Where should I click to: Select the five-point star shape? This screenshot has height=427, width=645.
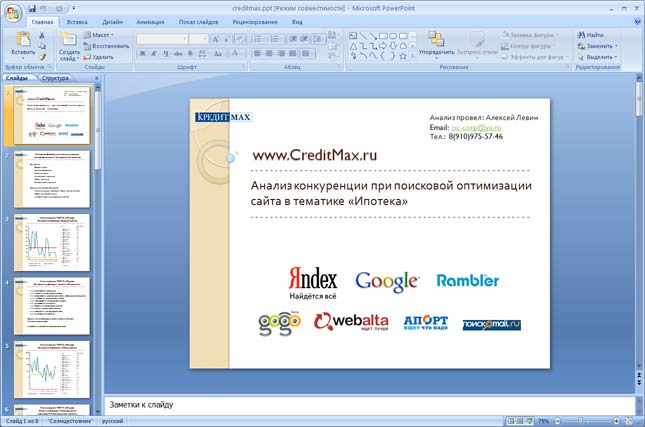click(x=403, y=56)
